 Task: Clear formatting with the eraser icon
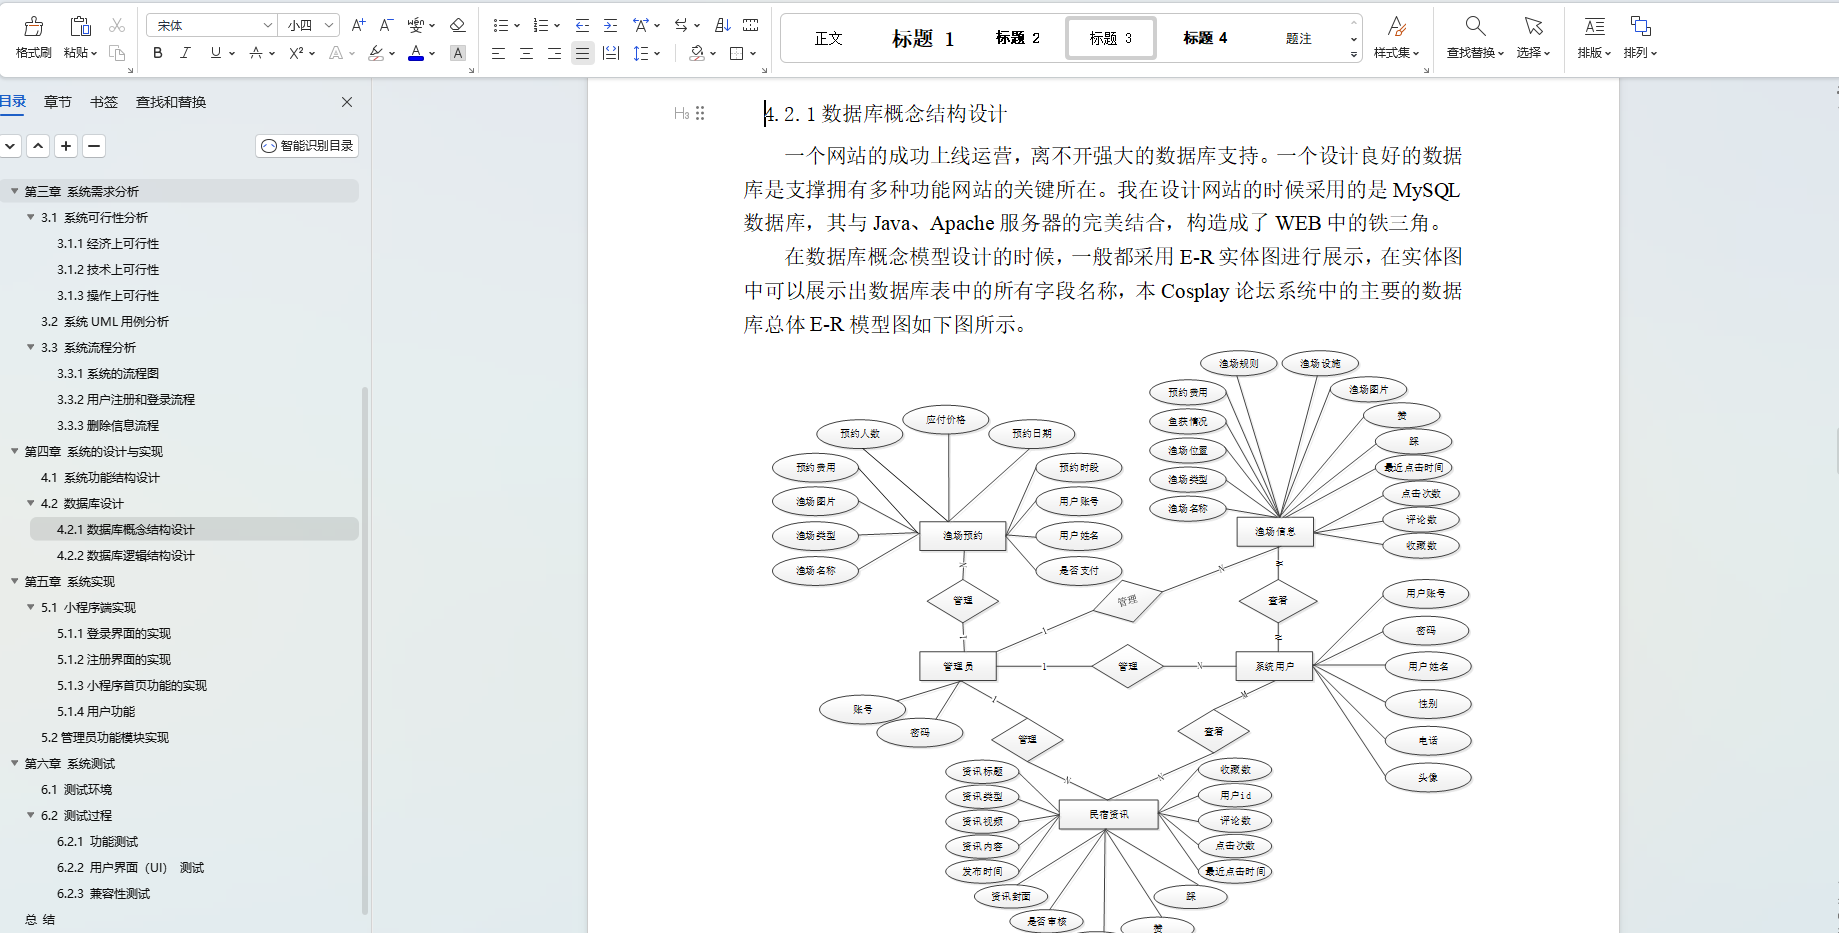458,25
